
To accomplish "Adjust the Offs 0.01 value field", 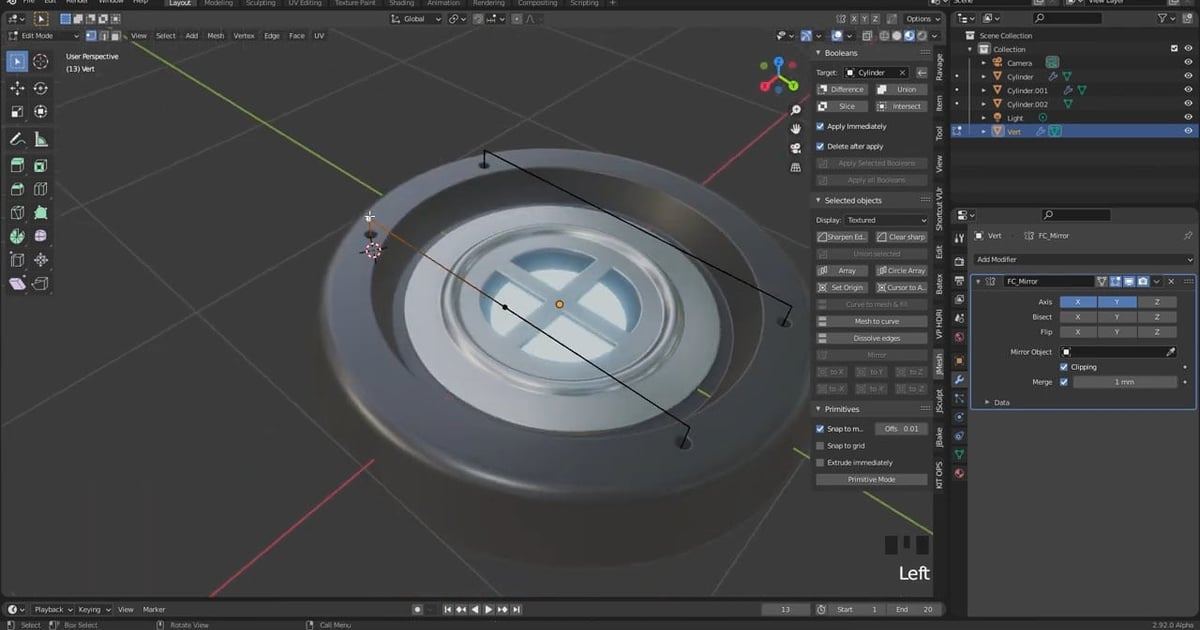I will pos(902,428).
